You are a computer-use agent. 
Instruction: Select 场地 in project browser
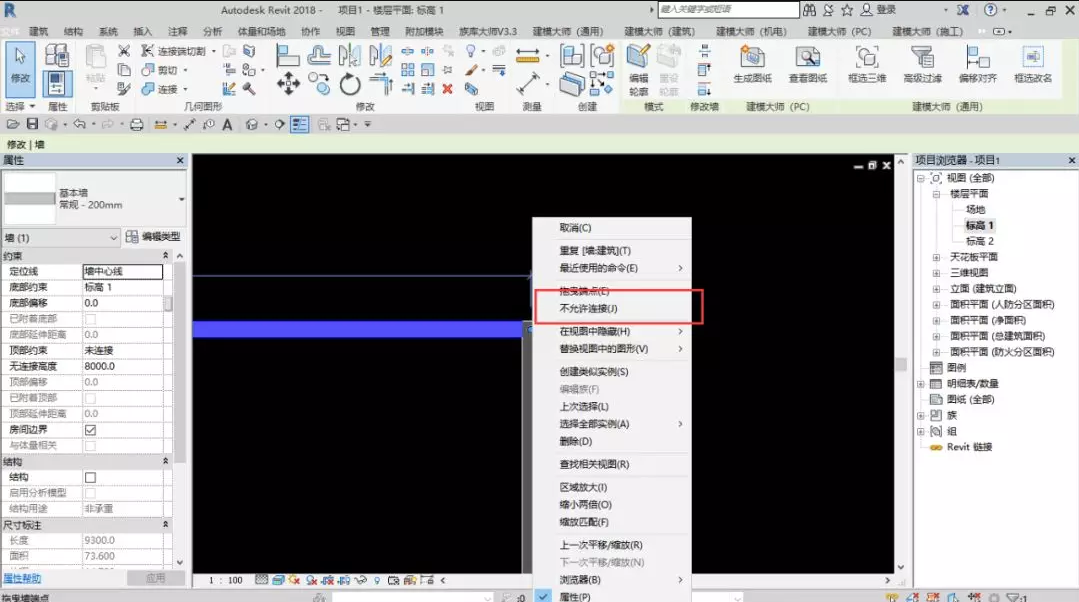(x=975, y=210)
